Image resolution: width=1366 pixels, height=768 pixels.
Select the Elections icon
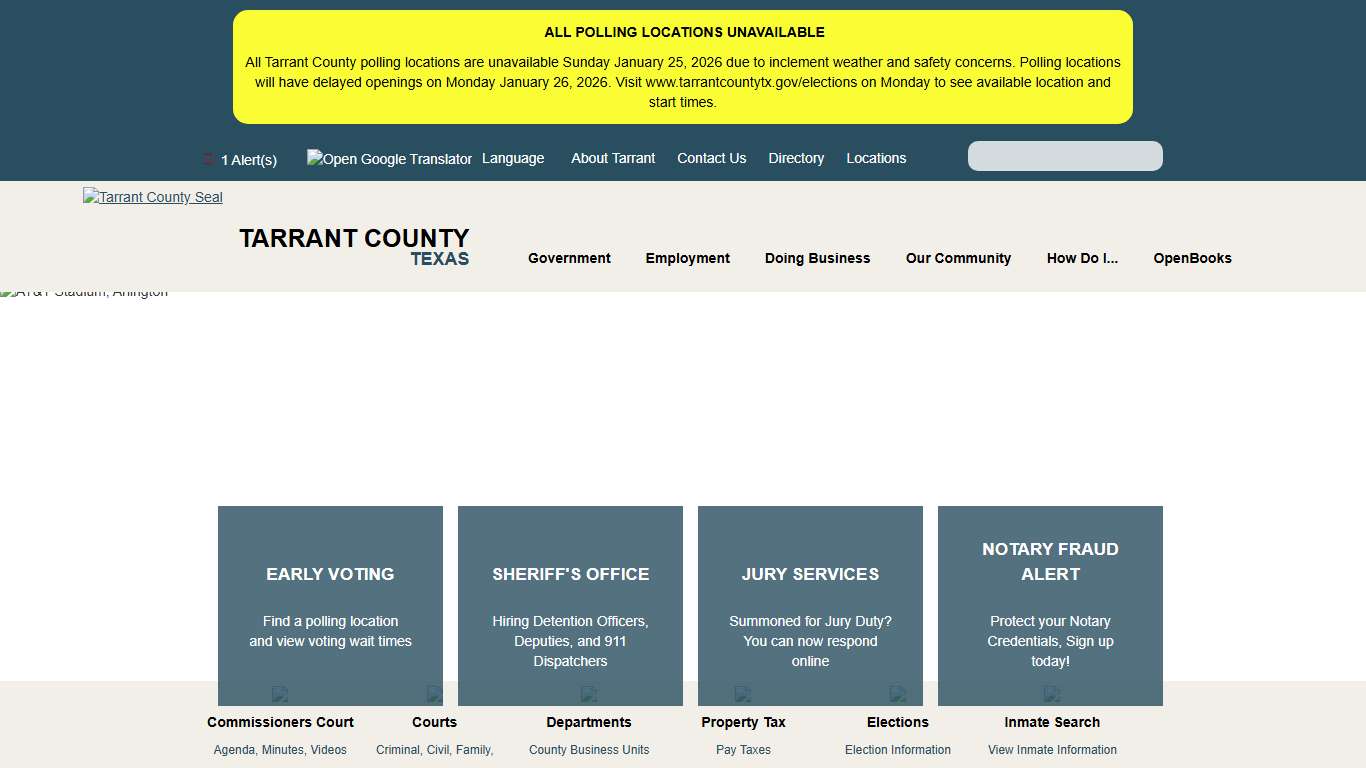coord(897,694)
